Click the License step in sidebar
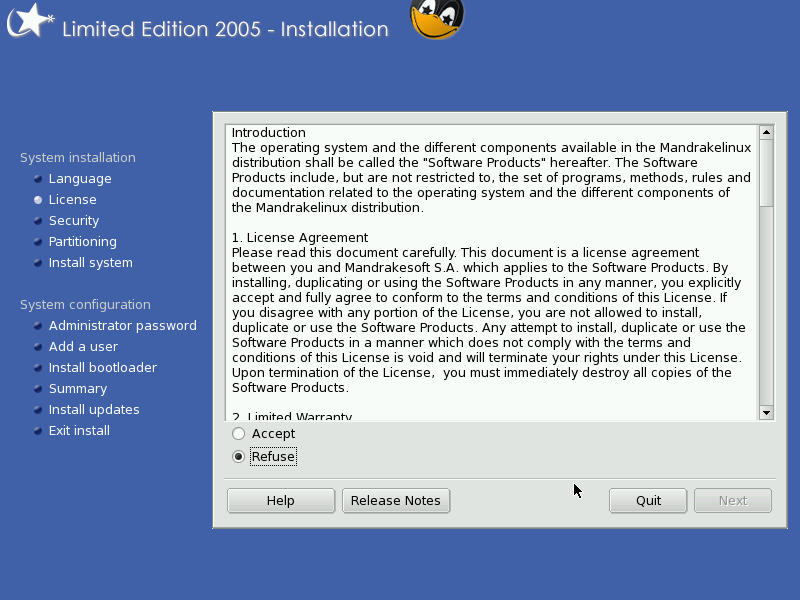The image size is (800, 600). (x=72, y=199)
